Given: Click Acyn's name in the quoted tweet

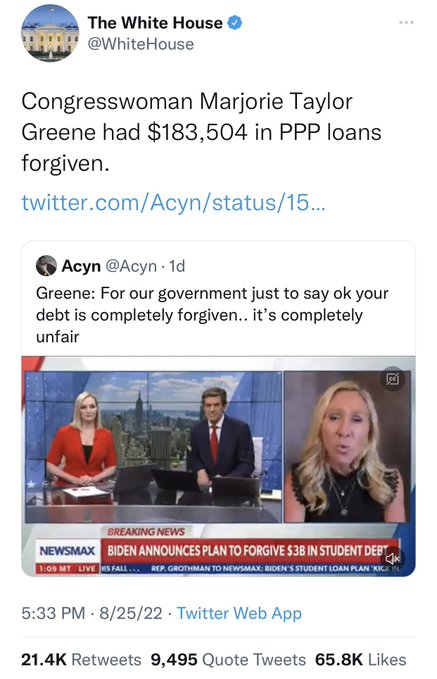Looking at the screenshot, I should point(81,266).
